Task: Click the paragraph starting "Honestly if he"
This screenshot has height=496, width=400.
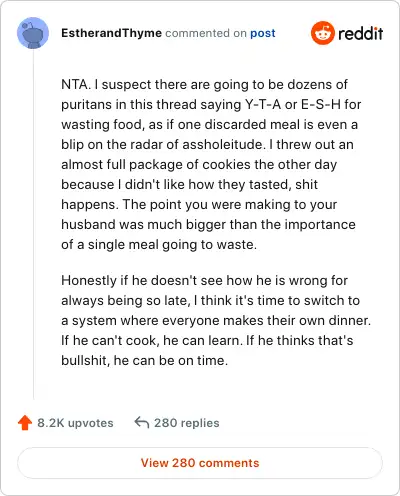Action: (x=216, y=320)
